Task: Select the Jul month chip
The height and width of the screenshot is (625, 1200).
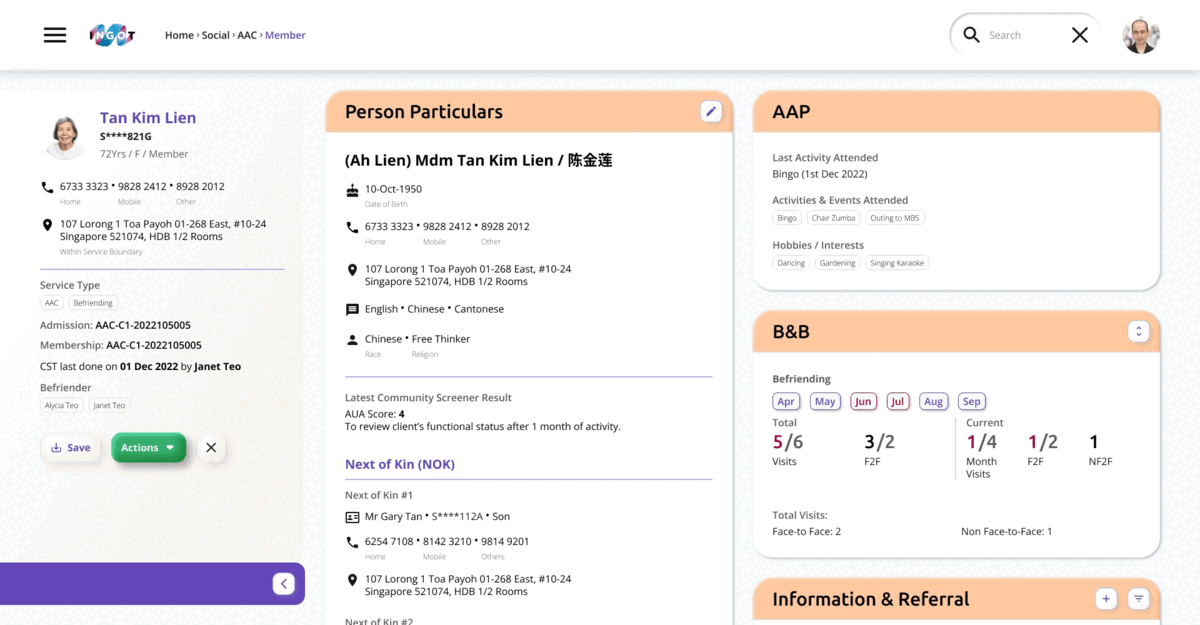Action: [x=898, y=401]
